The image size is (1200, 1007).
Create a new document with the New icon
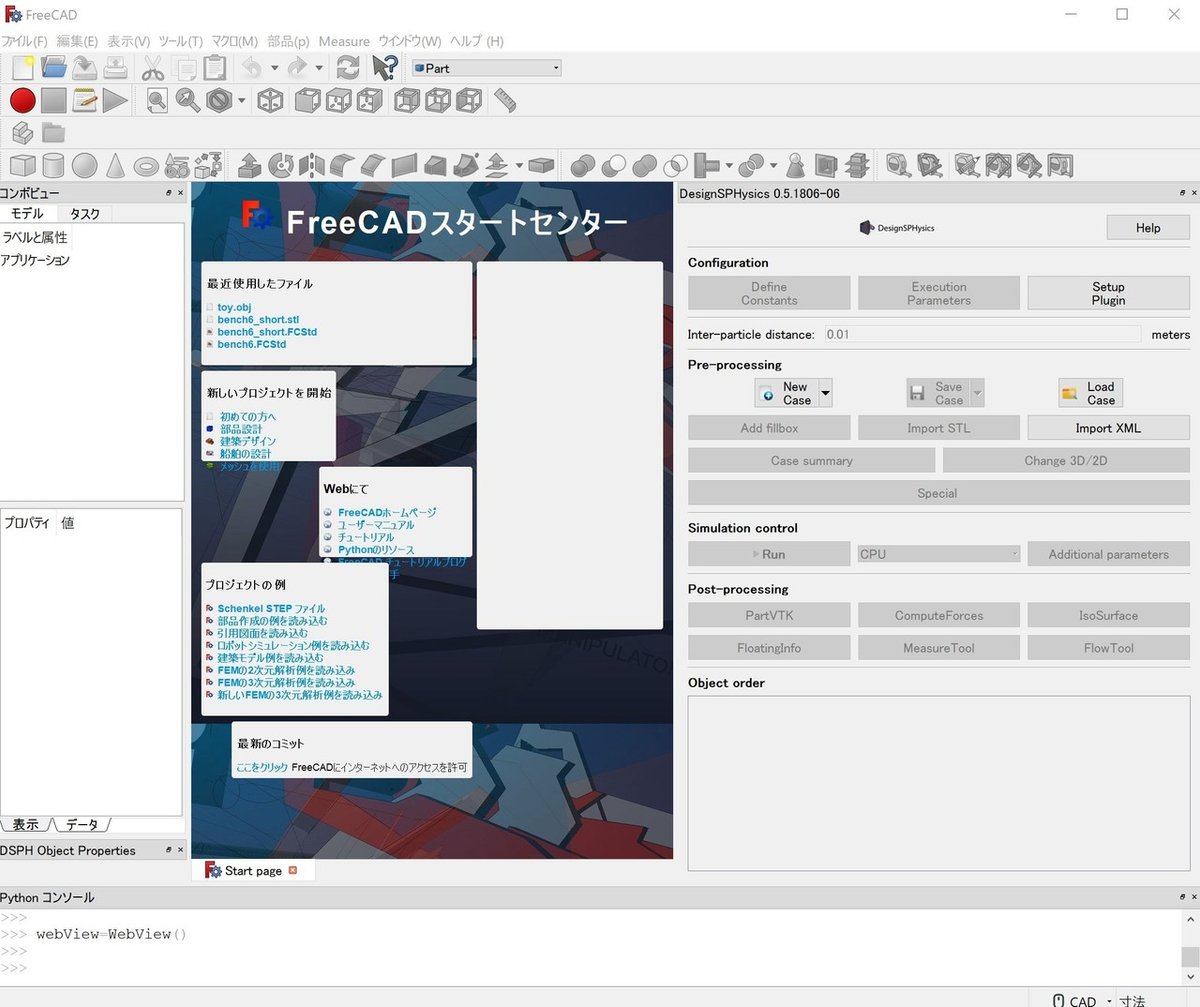(22, 68)
